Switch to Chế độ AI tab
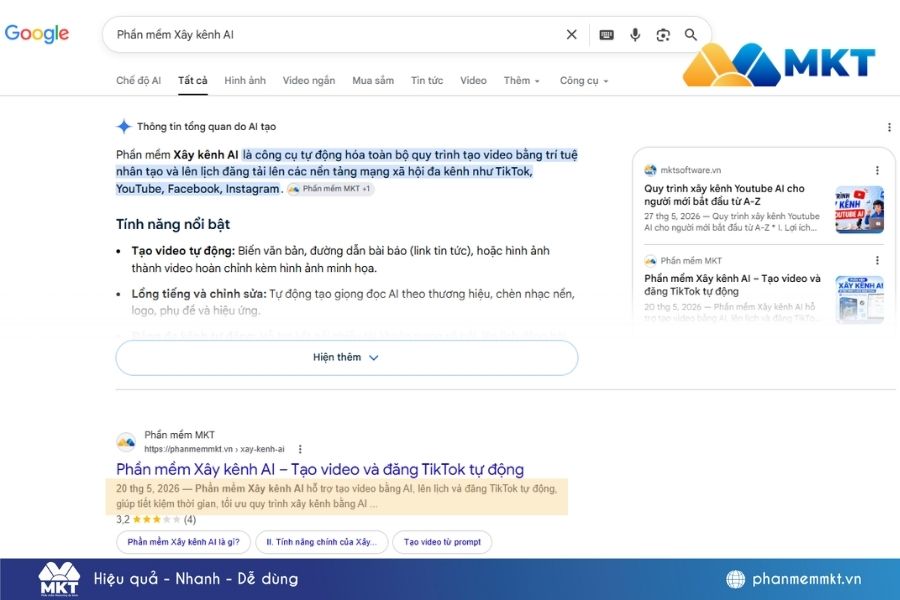Screen dimensions: 900x600 [138, 80]
